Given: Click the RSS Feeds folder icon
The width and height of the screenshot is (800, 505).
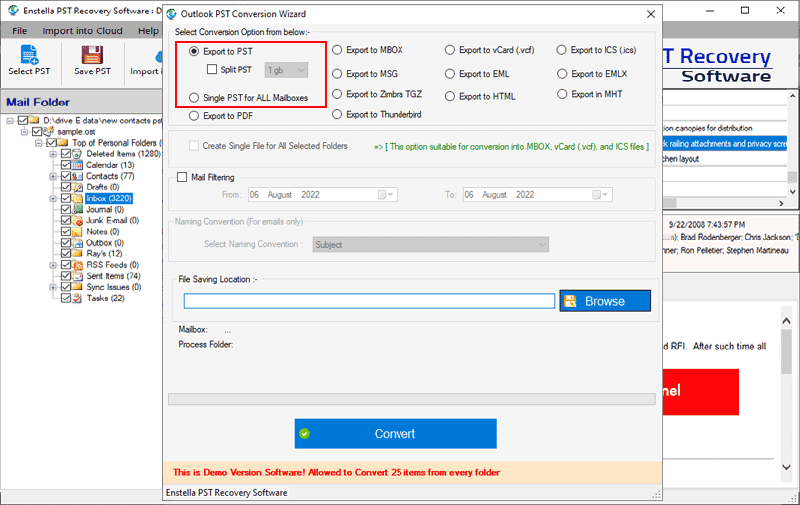Looking at the screenshot, I should click(78, 265).
